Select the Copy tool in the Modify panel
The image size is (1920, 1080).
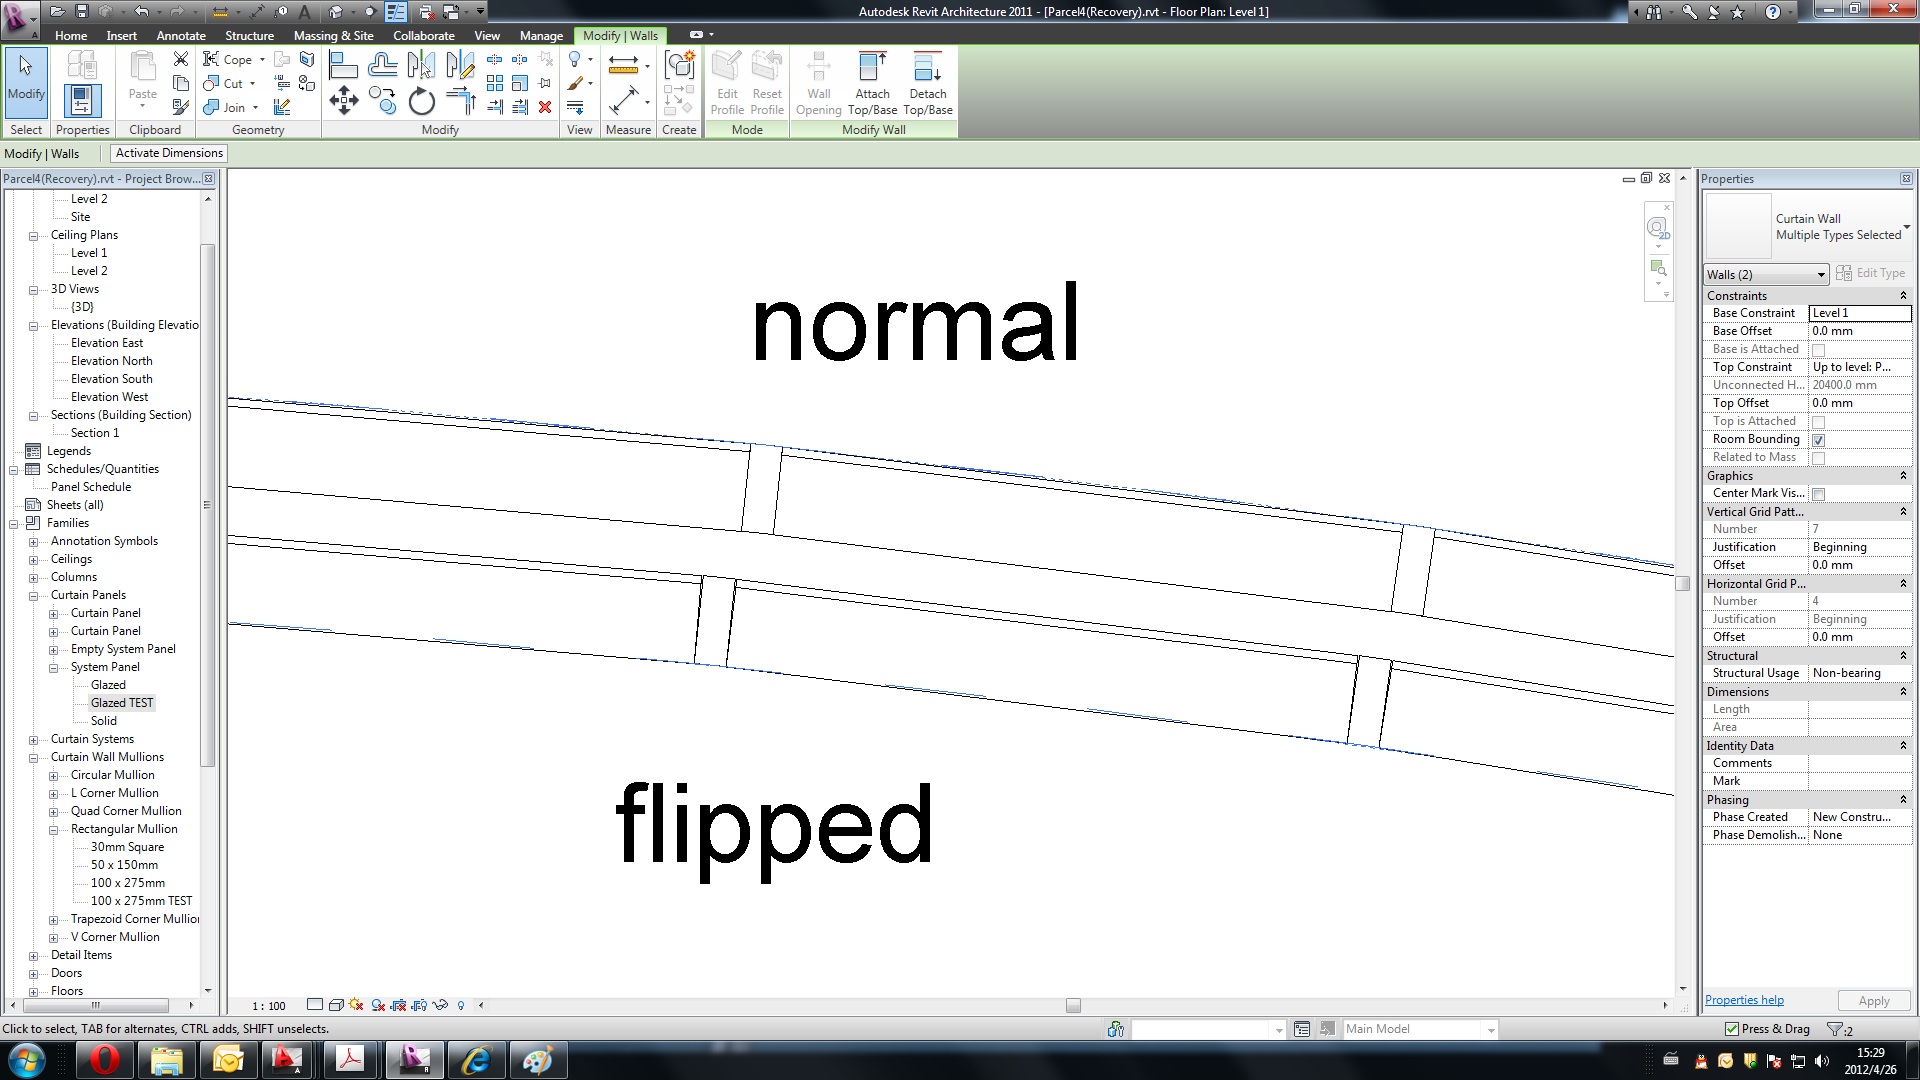[382, 100]
